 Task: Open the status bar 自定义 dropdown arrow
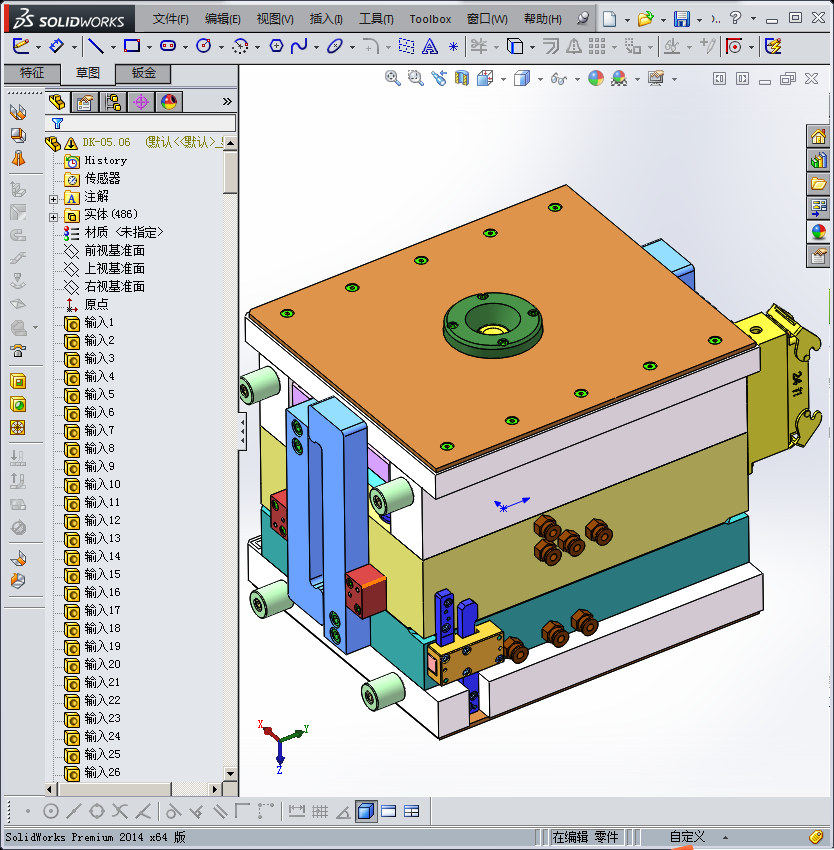coord(725,838)
